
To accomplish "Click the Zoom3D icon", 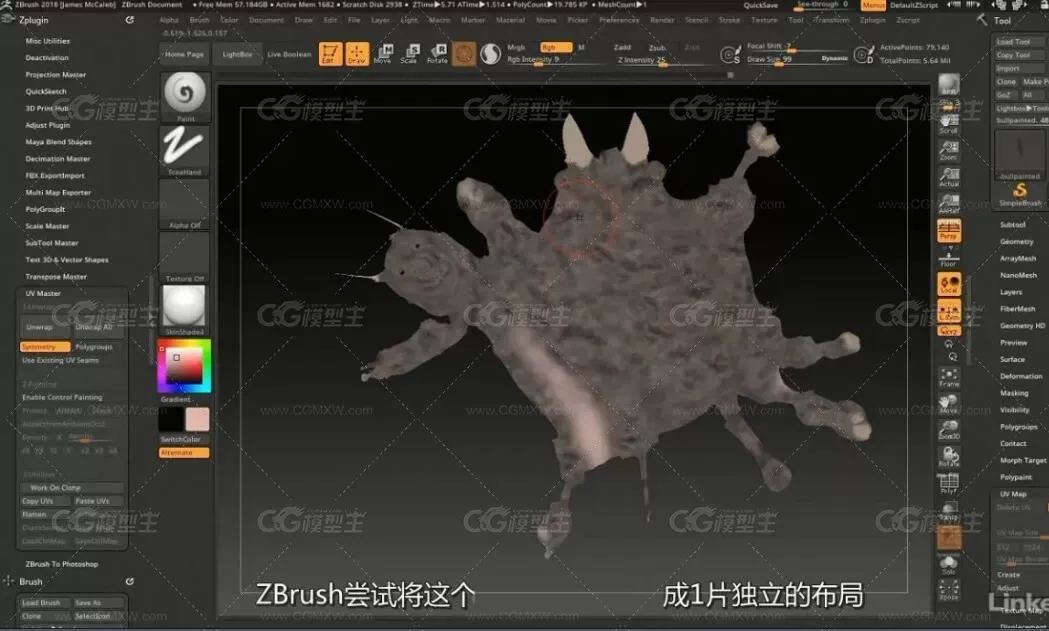I will click(x=949, y=430).
